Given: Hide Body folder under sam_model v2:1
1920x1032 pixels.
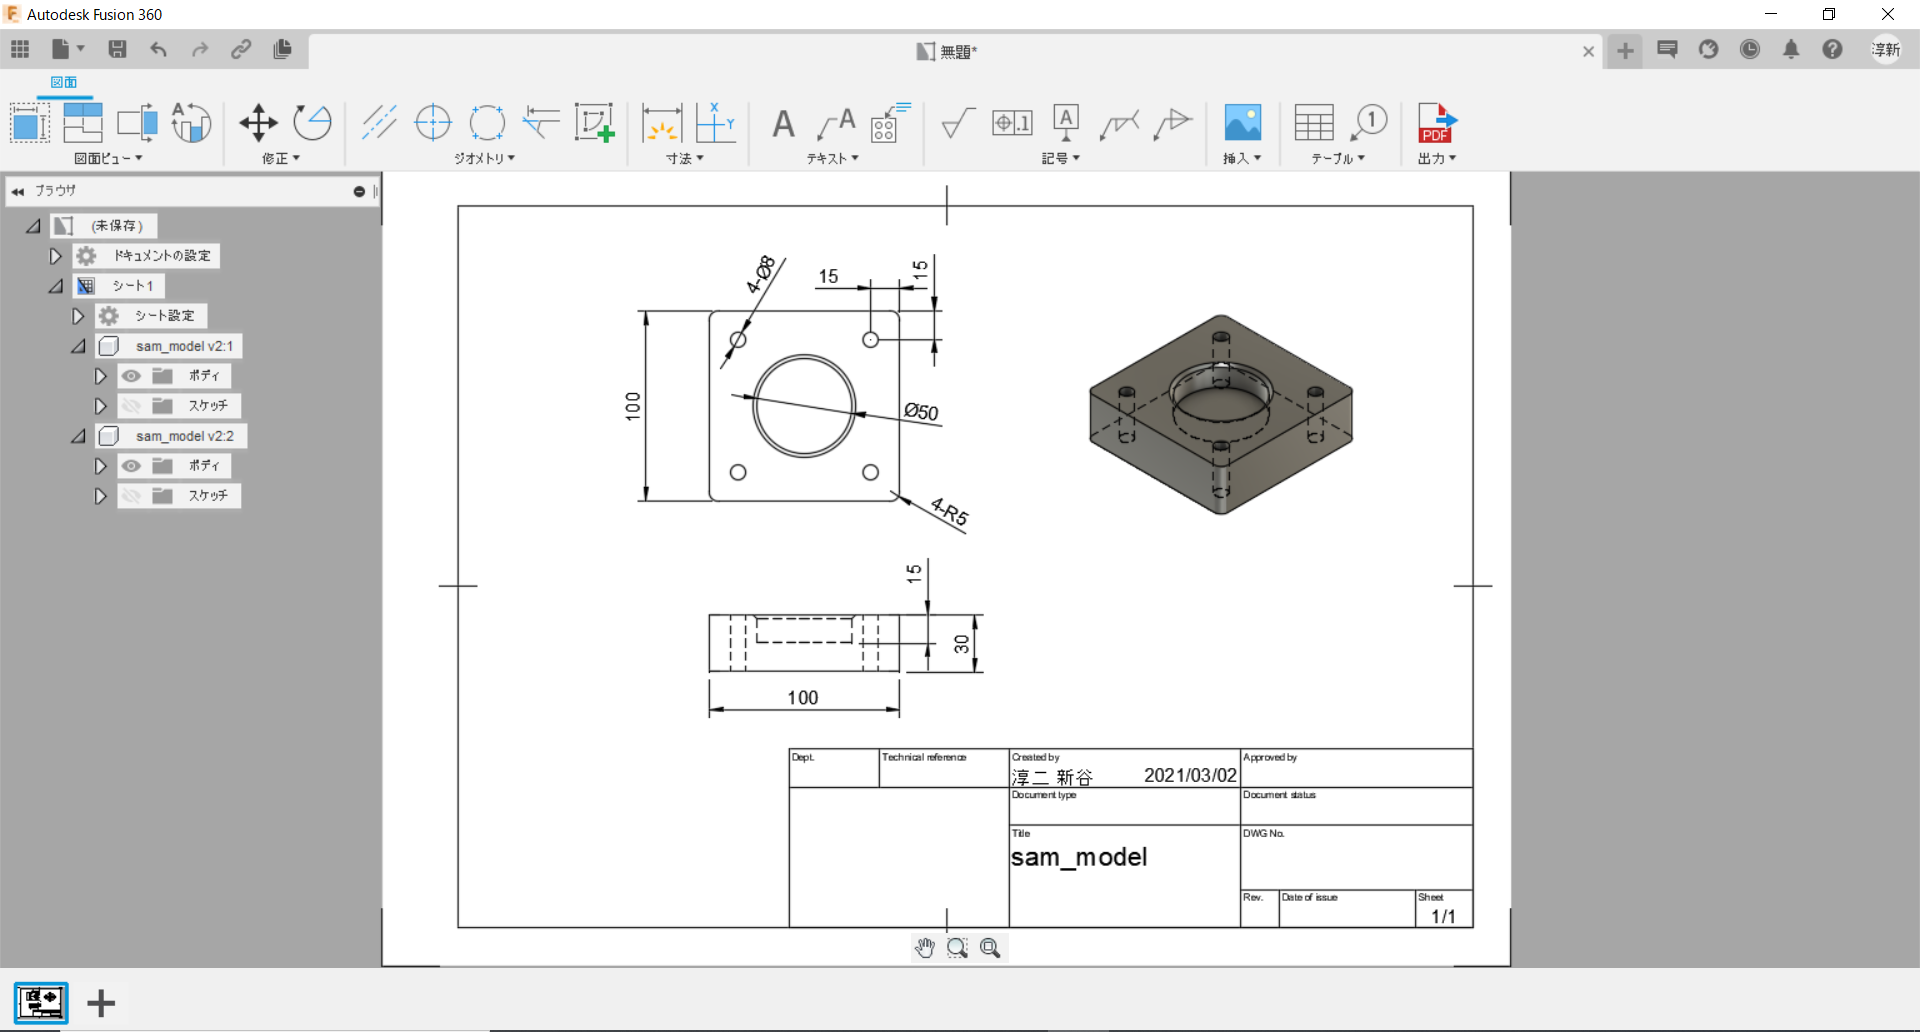Looking at the screenshot, I should click(x=131, y=376).
